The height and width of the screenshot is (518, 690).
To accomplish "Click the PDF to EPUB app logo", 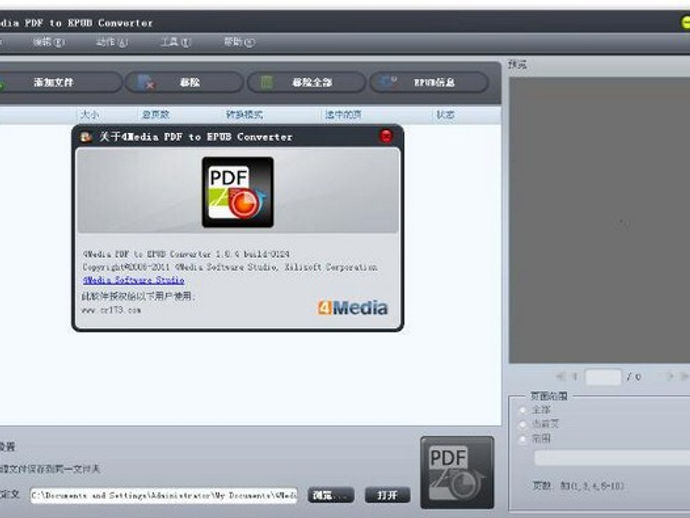I will 238,192.
